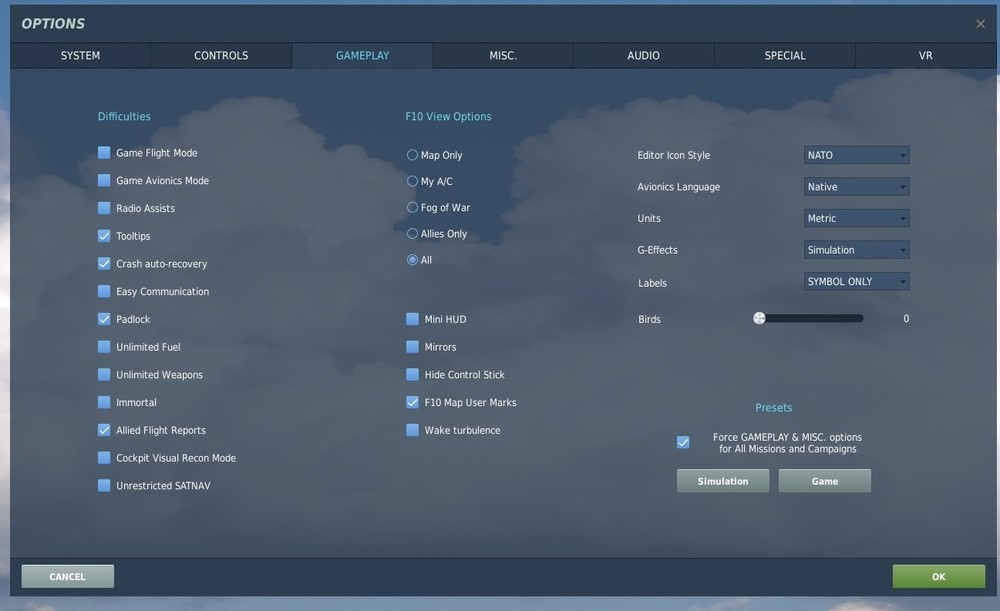Screen dimensions: 1000x611
Task: Confirm settings with the OK button
Action: pyautogui.click(x=938, y=576)
